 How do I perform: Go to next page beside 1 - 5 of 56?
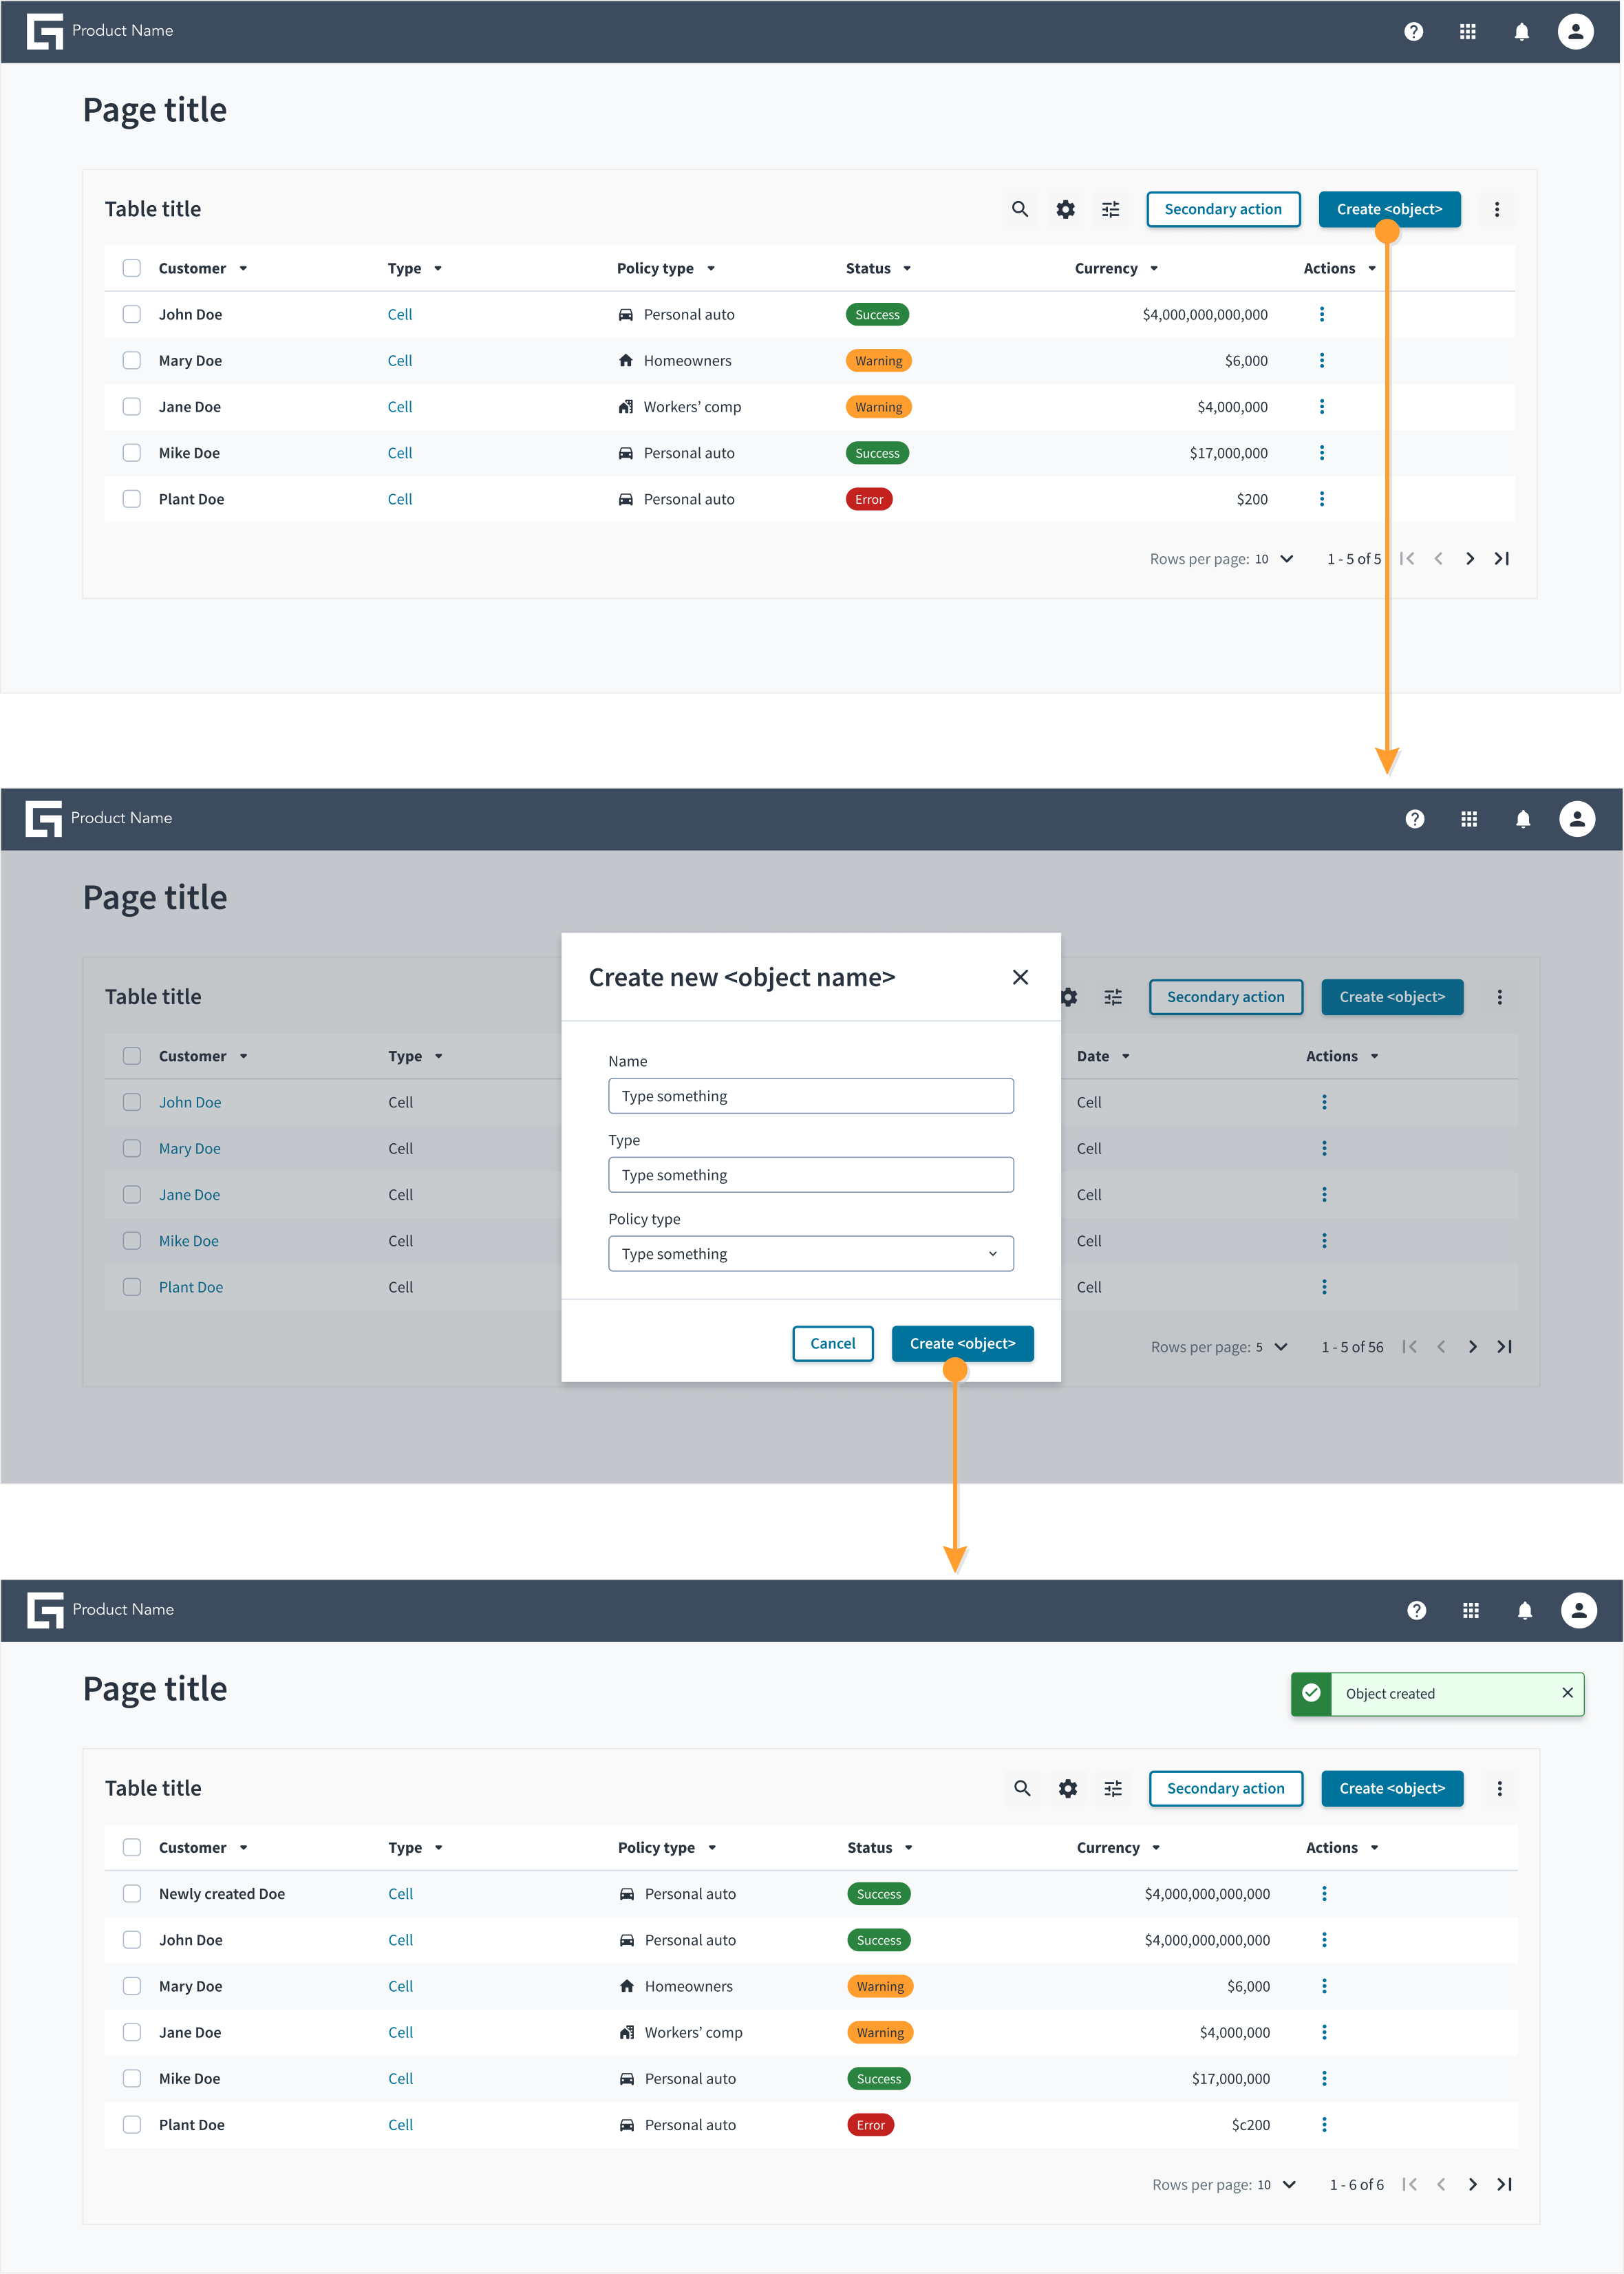(x=1472, y=1347)
